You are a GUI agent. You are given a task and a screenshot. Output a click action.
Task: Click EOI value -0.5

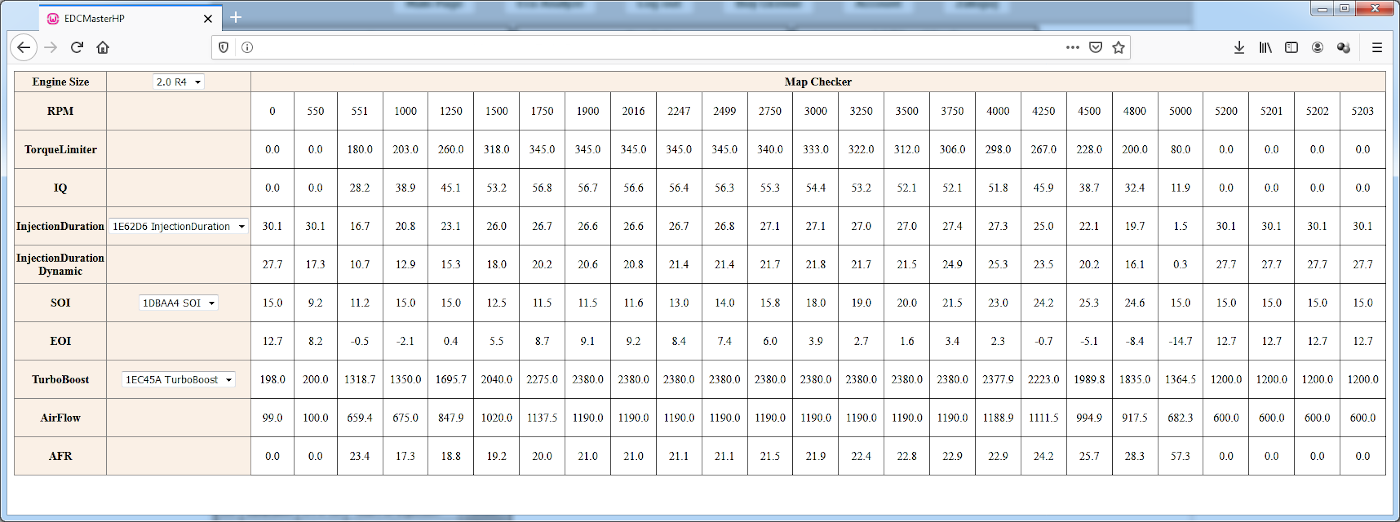tap(359, 342)
